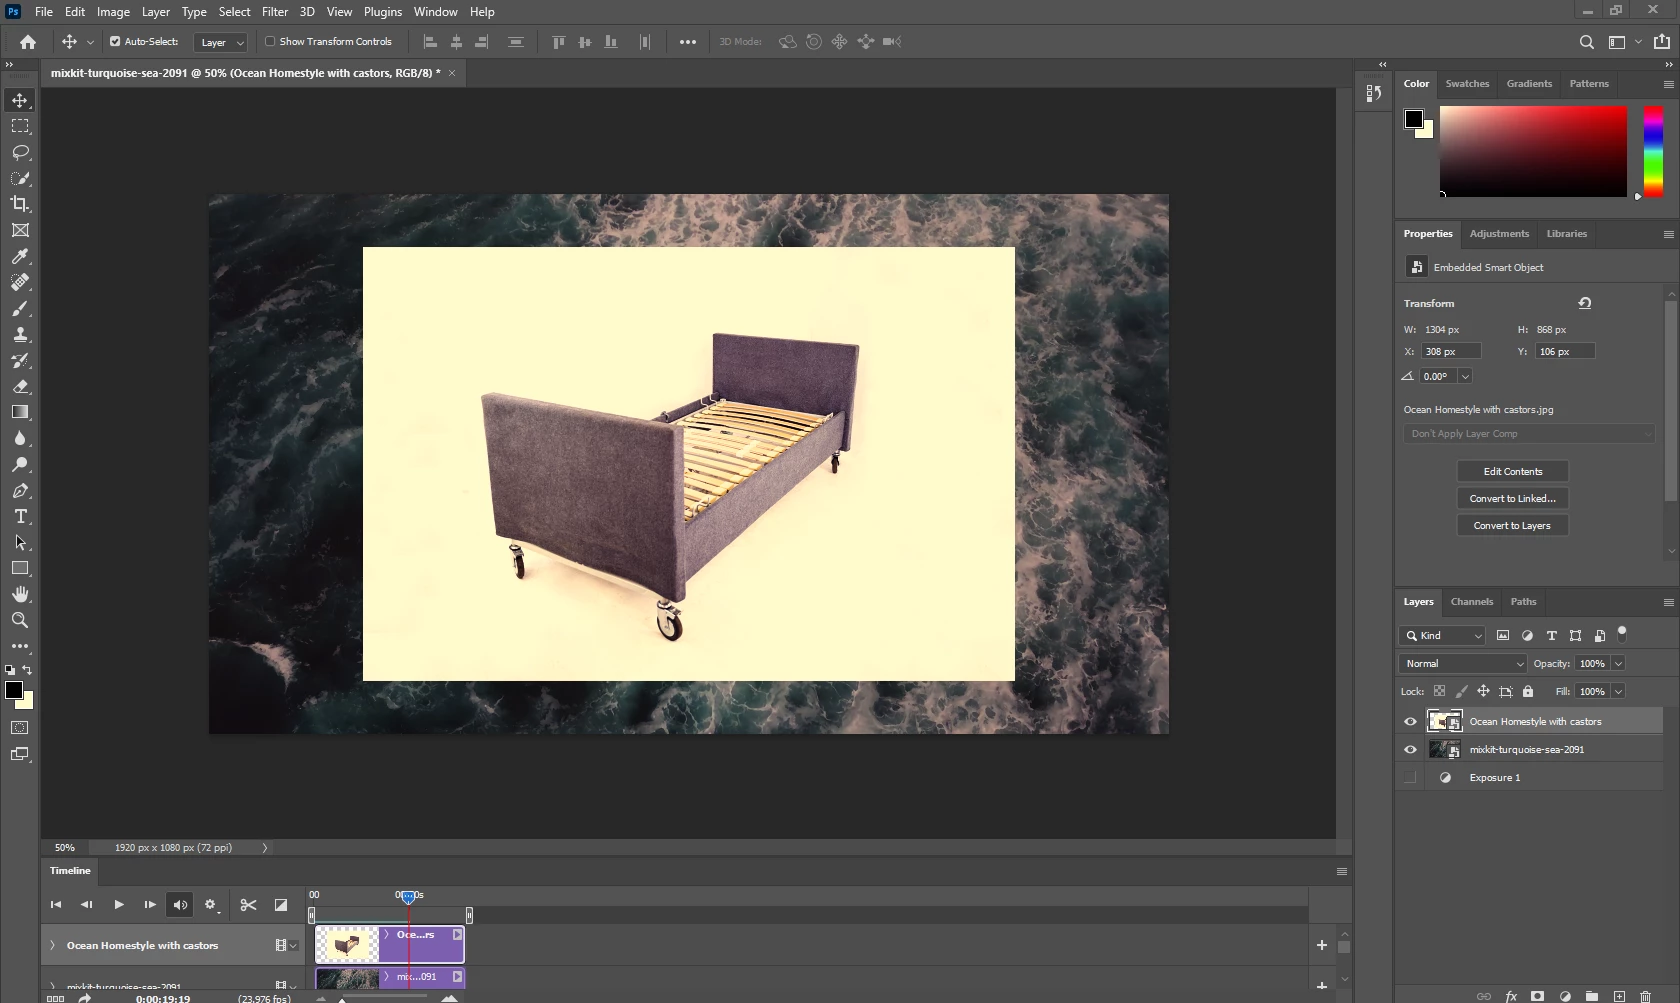
Task: Add layer style with fx icon
Action: (1511, 996)
